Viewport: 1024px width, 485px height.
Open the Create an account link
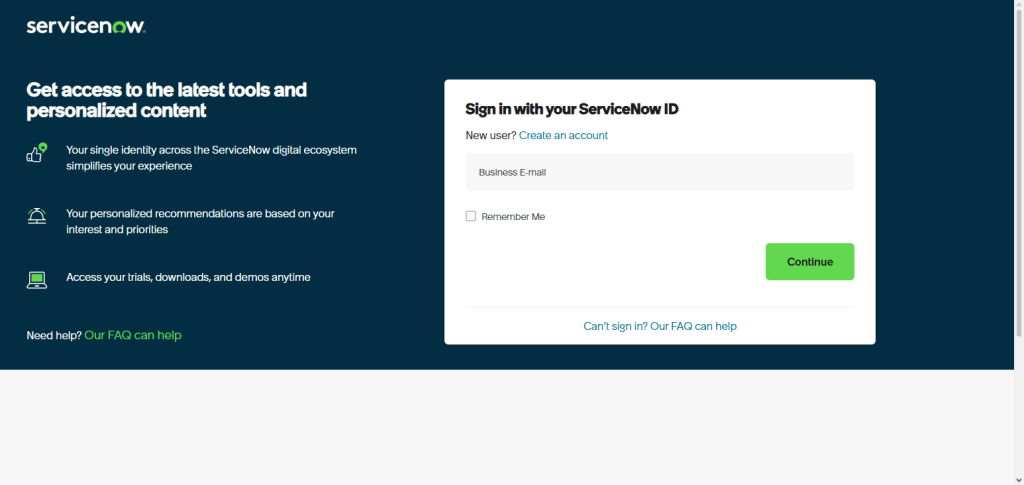pyautogui.click(x=564, y=135)
